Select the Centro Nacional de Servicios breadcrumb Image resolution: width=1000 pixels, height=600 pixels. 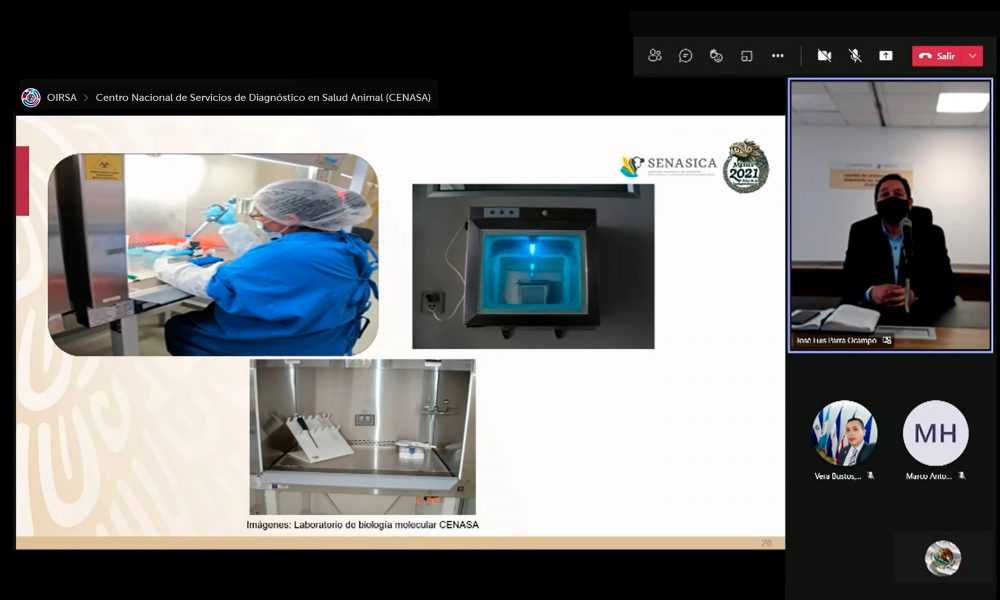(264, 98)
